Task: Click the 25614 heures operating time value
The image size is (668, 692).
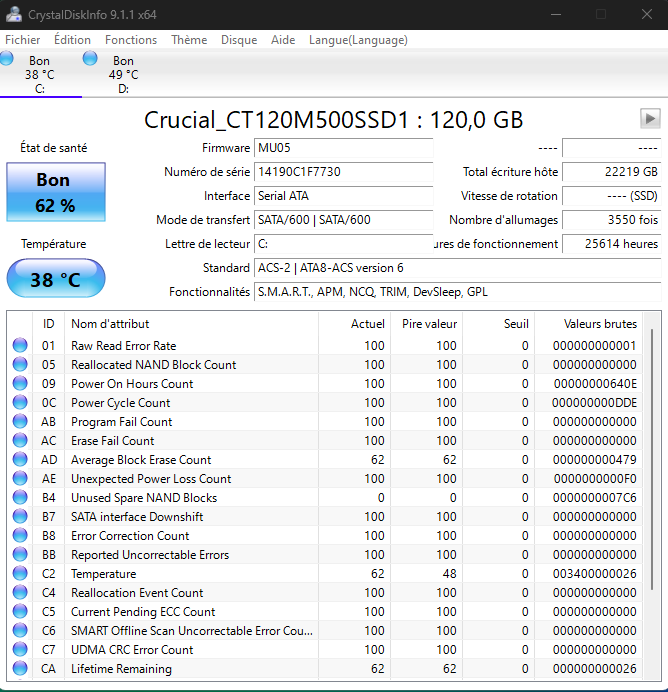Action: point(612,244)
